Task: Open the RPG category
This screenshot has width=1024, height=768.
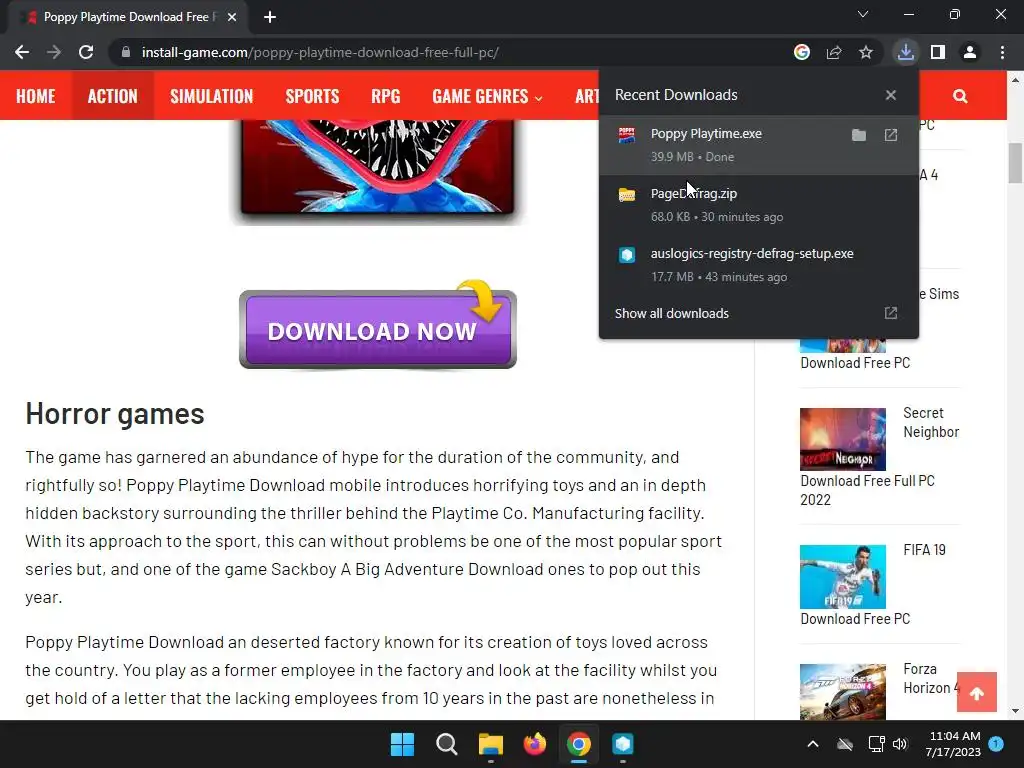Action: [x=385, y=96]
